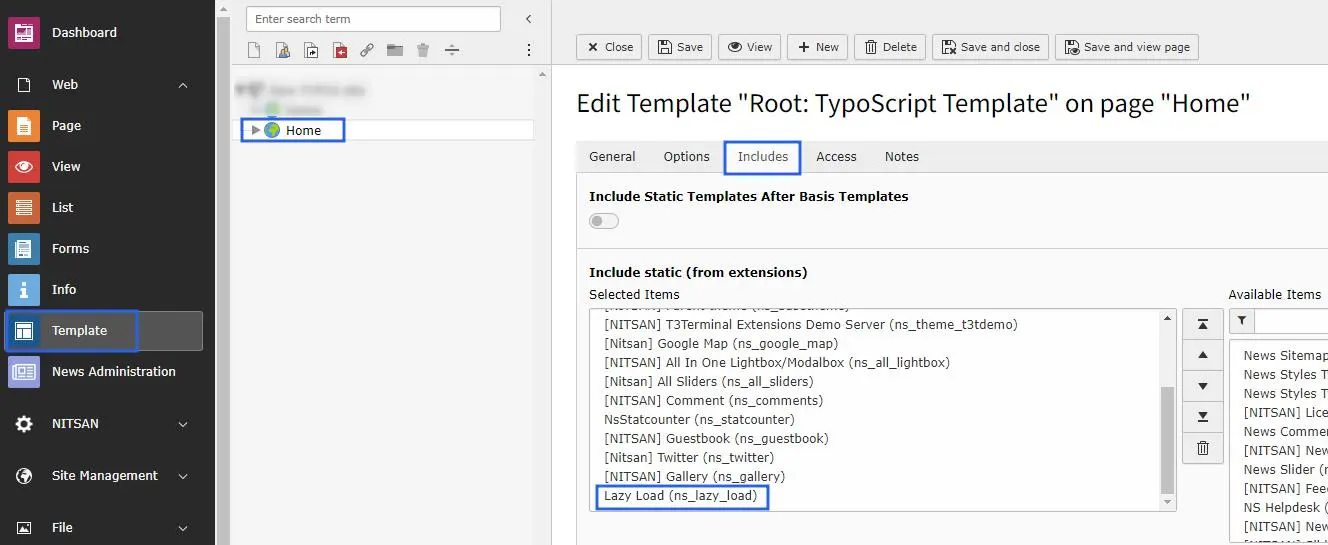Switch to the General tab
This screenshot has height=545, width=1328.
point(612,157)
